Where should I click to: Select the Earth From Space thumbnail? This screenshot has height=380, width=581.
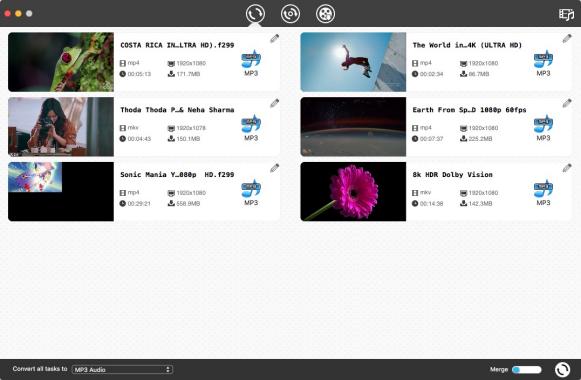(353, 127)
